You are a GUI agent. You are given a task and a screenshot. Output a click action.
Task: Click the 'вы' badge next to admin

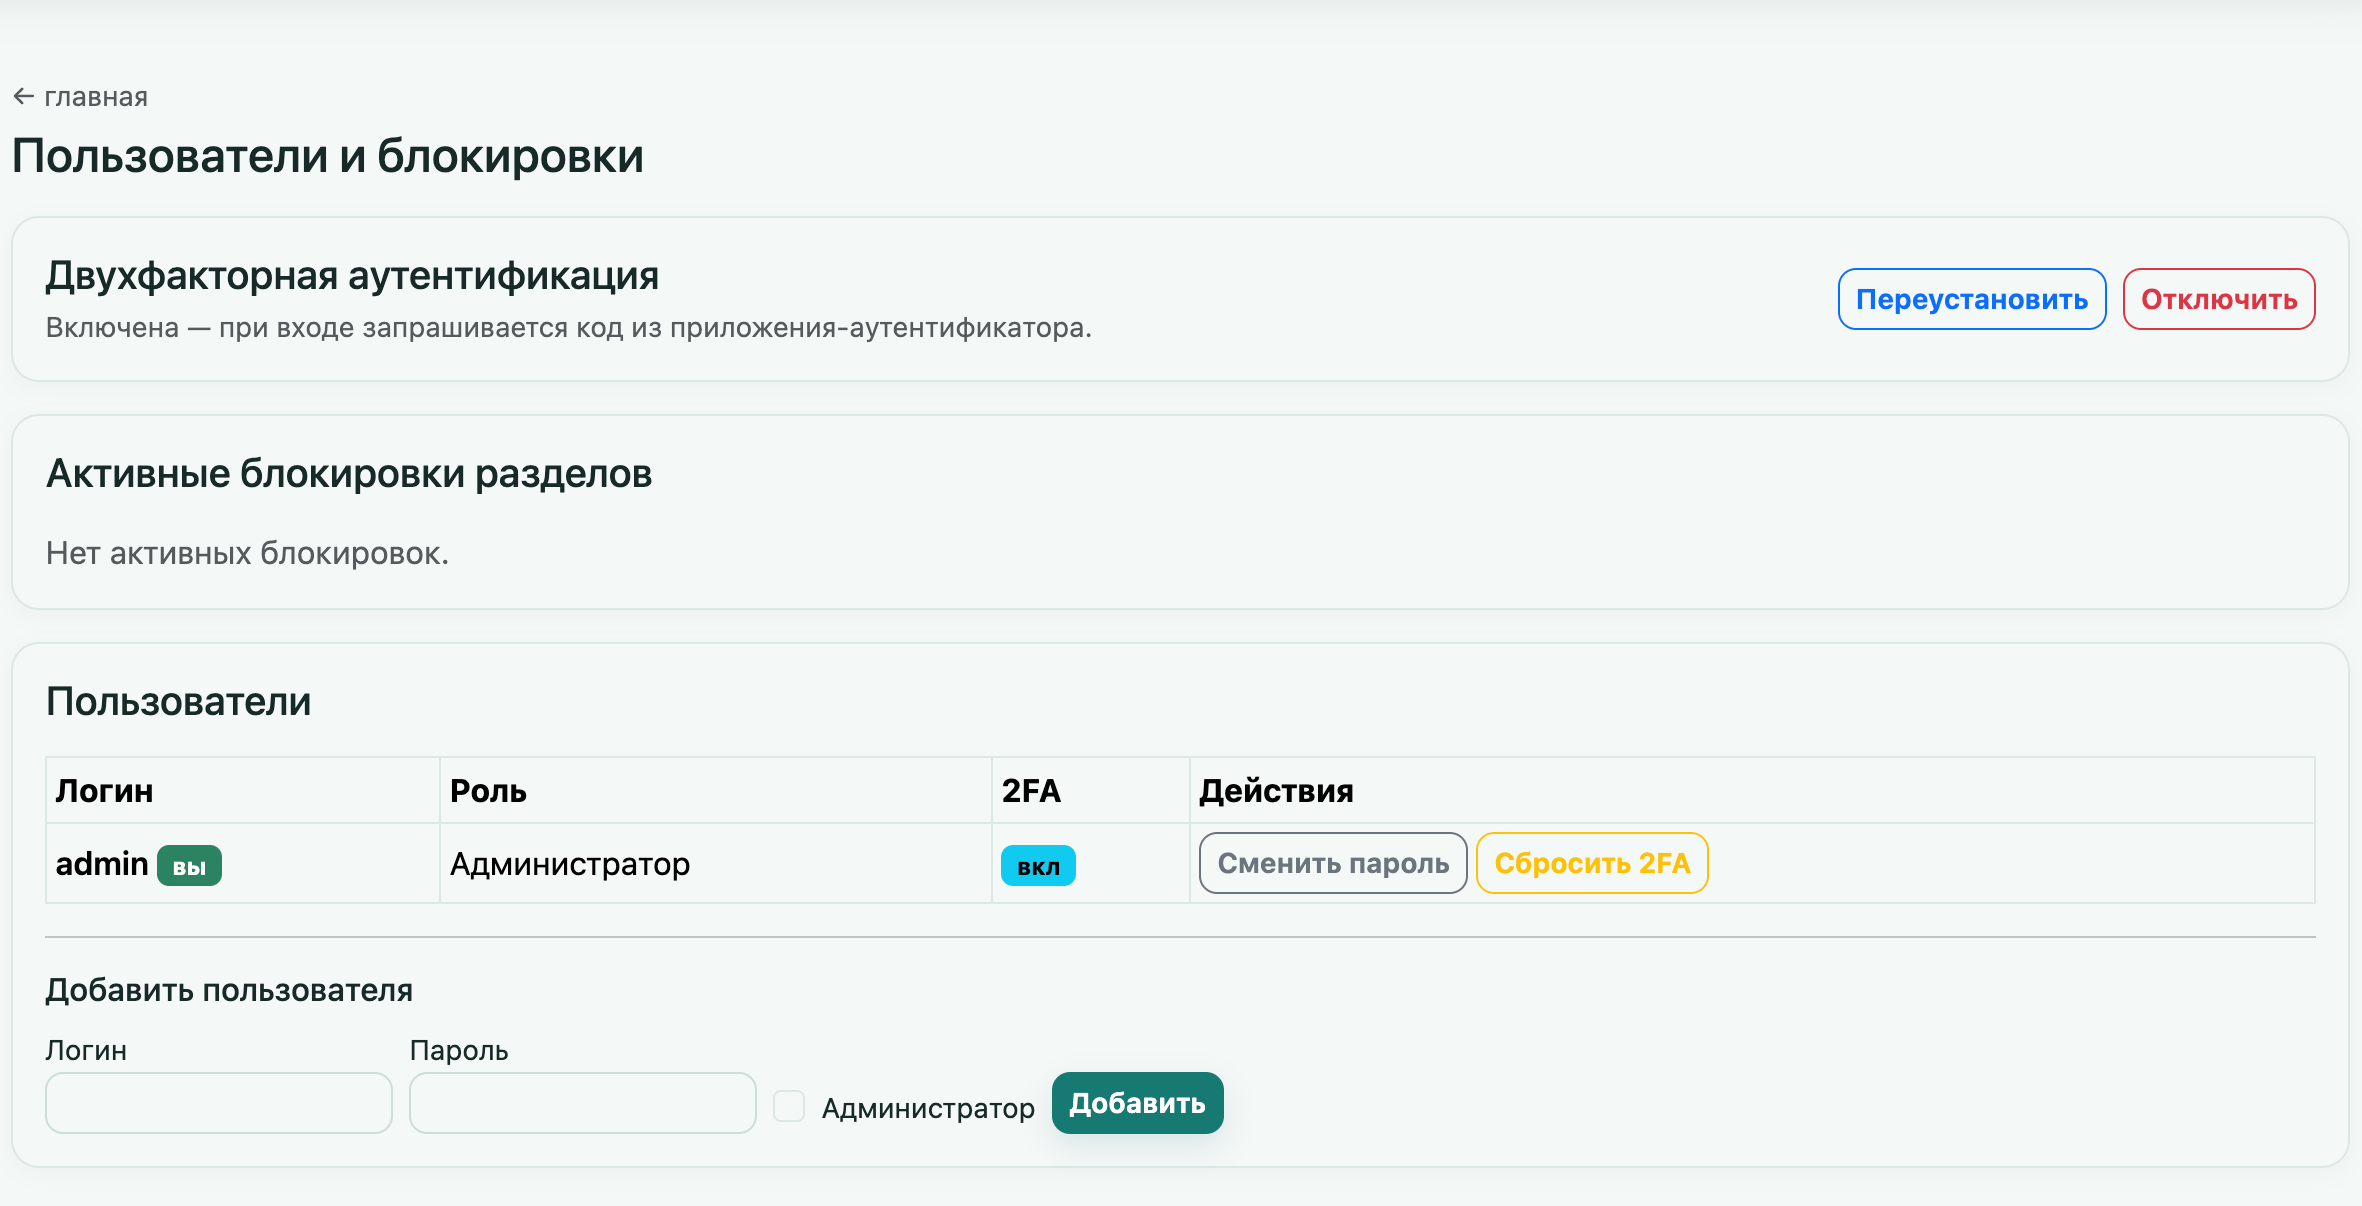pyautogui.click(x=189, y=866)
